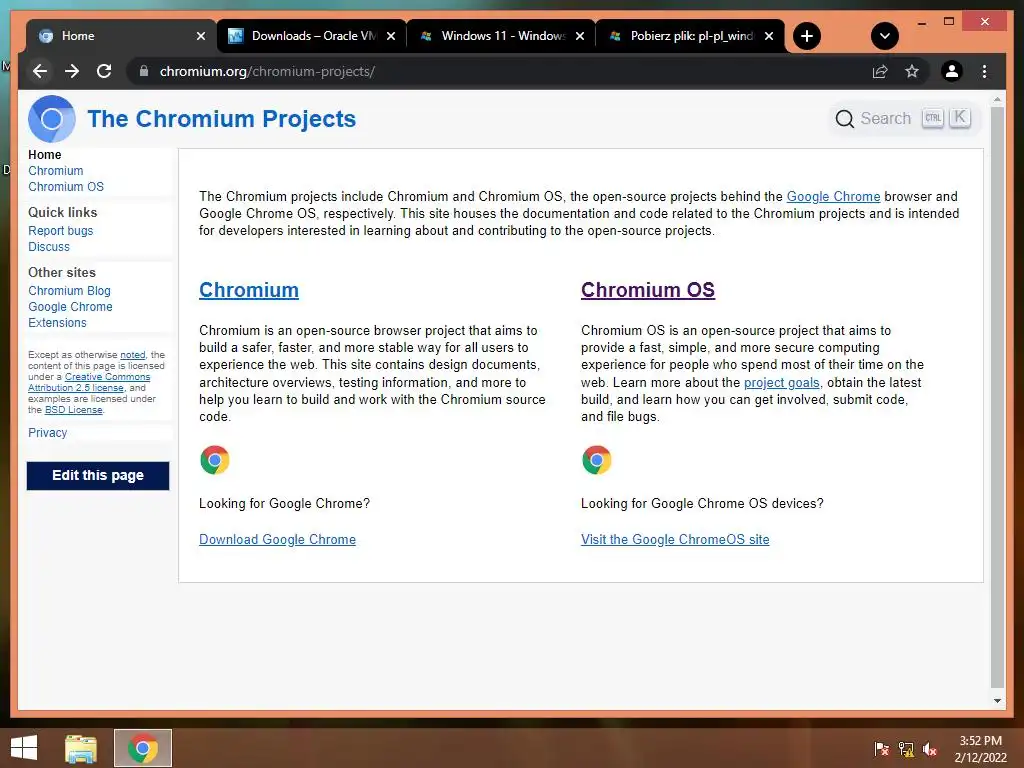Click the Chrome logo under Chromium section
The height and width of the screenshot is (768, 1024).
[x=215, y=460]
